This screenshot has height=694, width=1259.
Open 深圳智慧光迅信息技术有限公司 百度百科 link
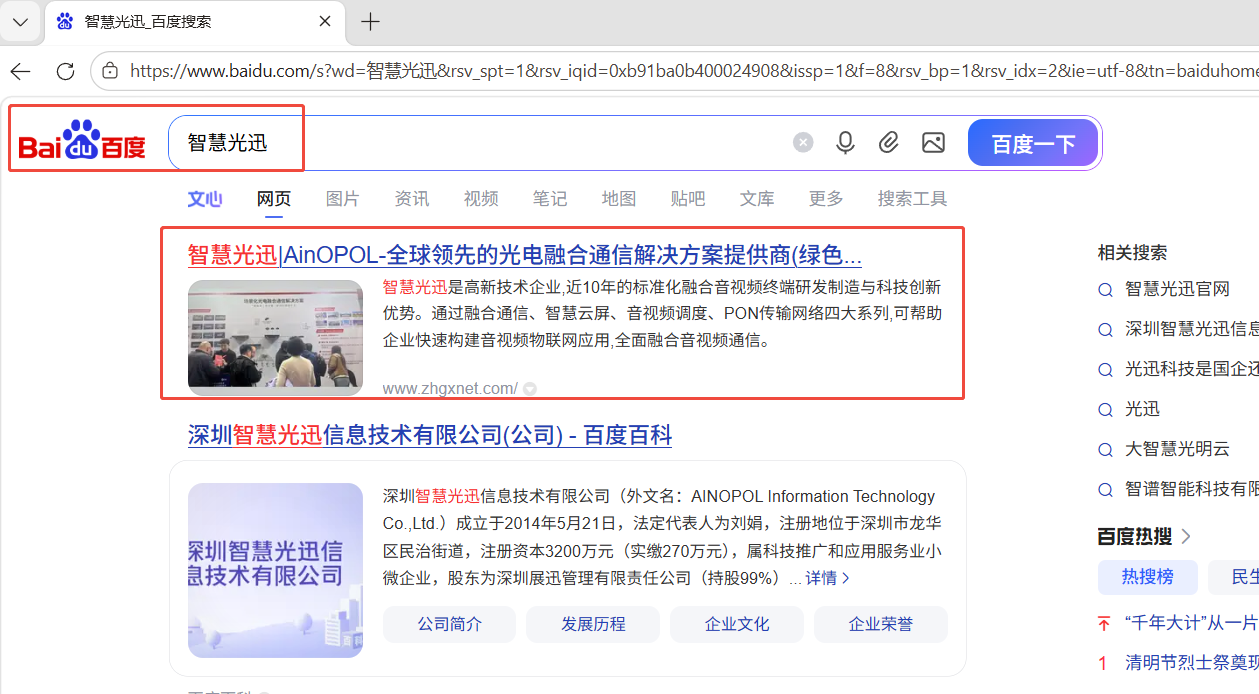coord(430,435)
